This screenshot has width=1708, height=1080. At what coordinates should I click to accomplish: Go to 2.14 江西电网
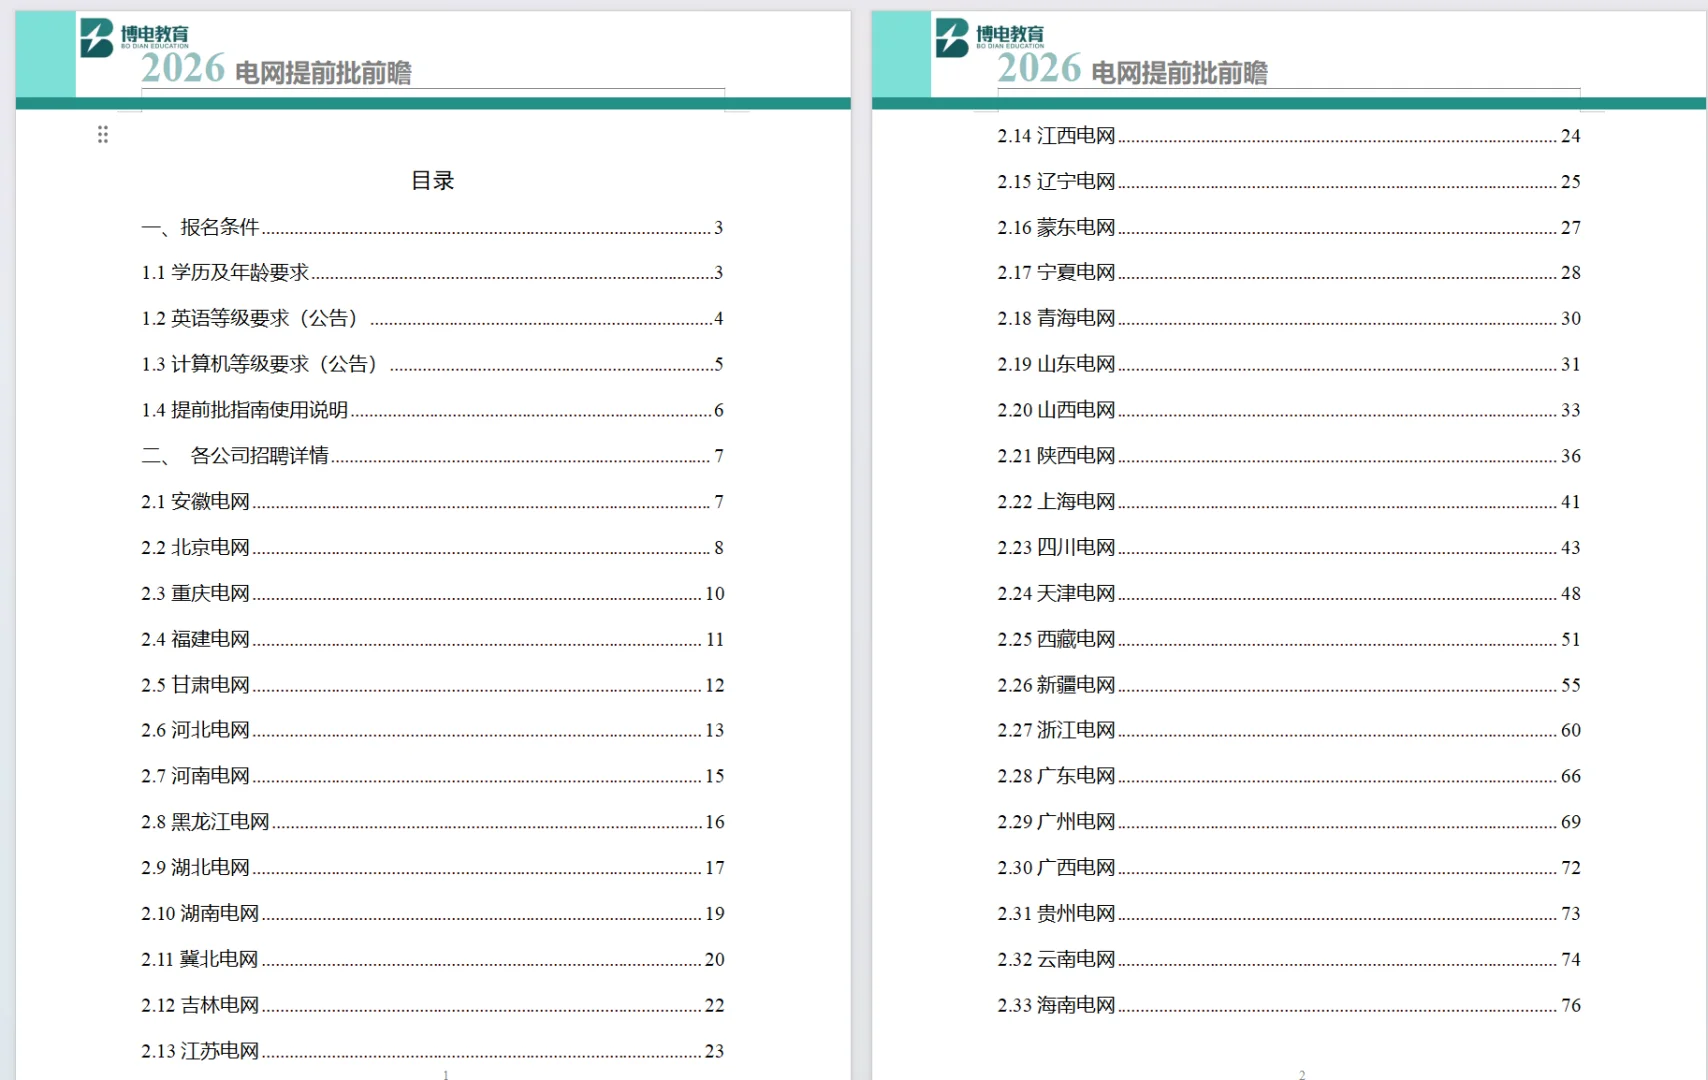tap(1289, 136)
